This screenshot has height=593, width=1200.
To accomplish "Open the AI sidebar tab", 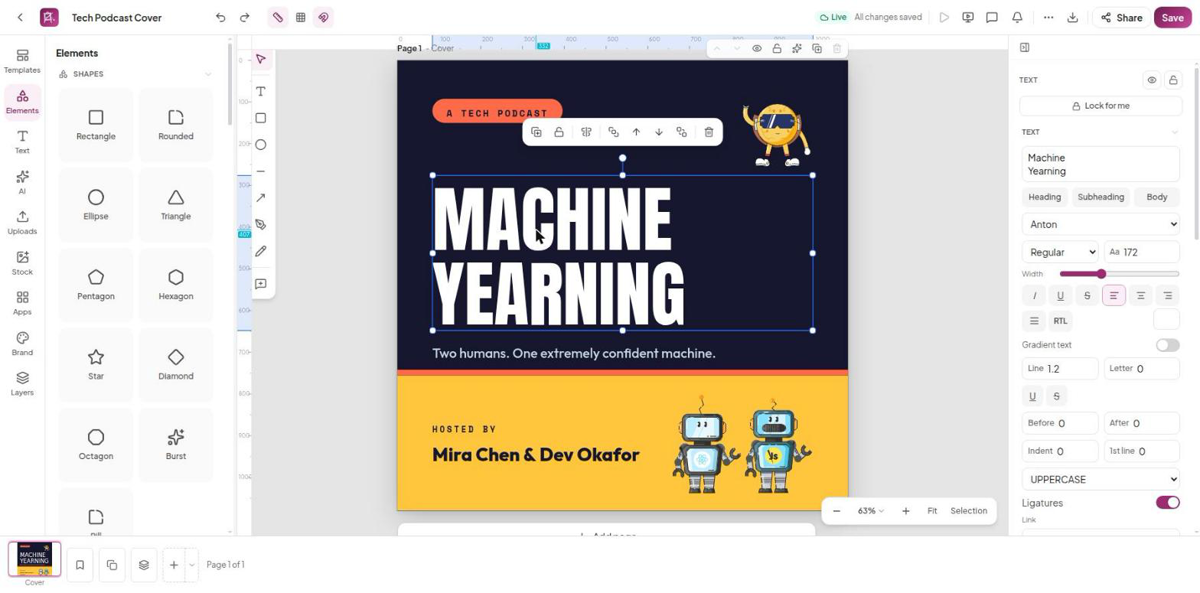I will click(22, 182).
